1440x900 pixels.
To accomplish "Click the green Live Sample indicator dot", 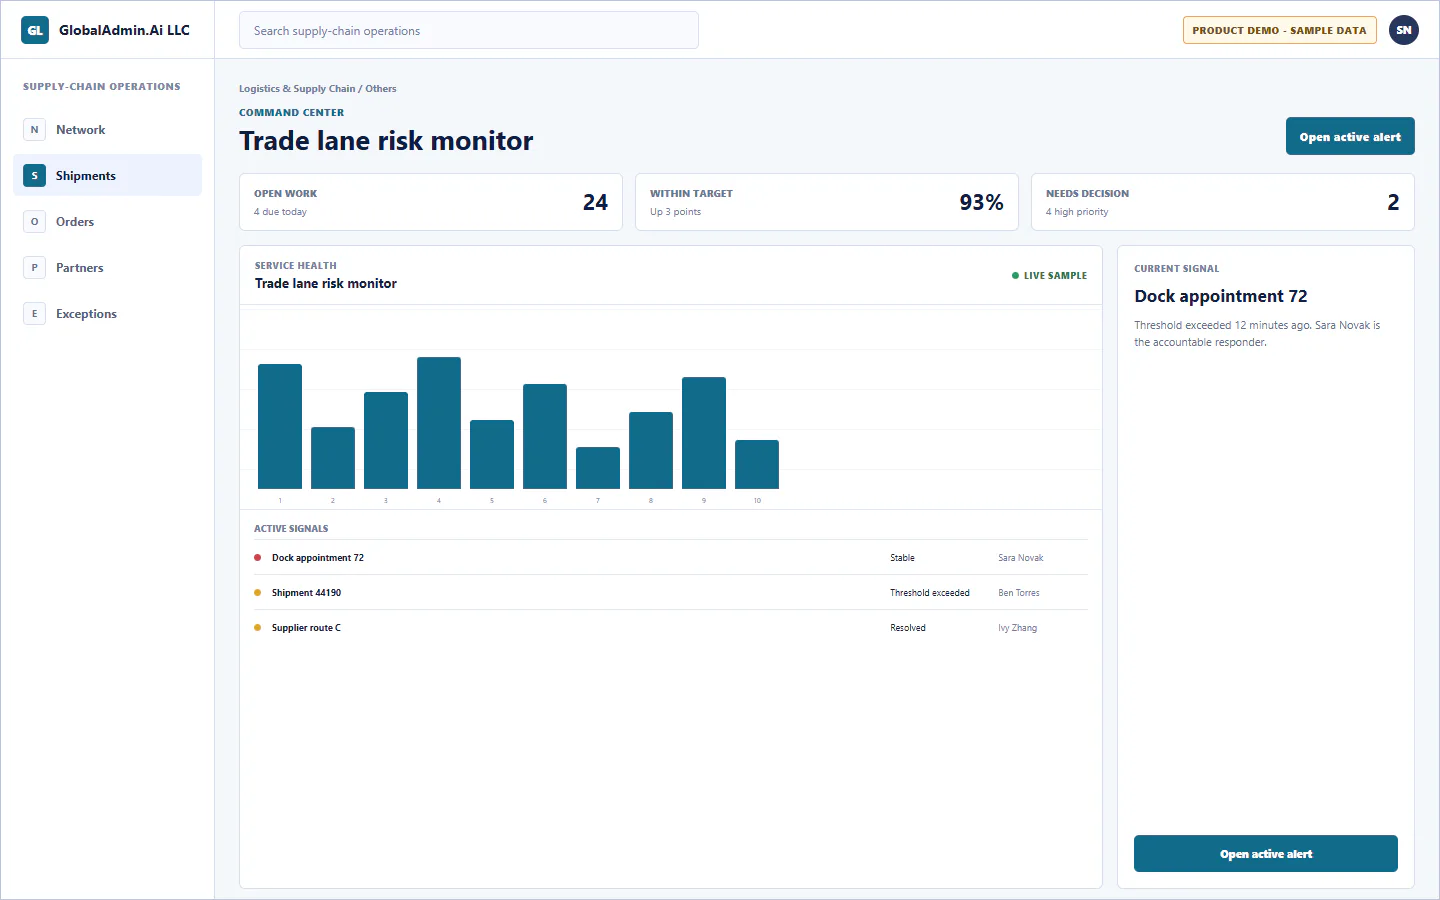I will 1016,276.
